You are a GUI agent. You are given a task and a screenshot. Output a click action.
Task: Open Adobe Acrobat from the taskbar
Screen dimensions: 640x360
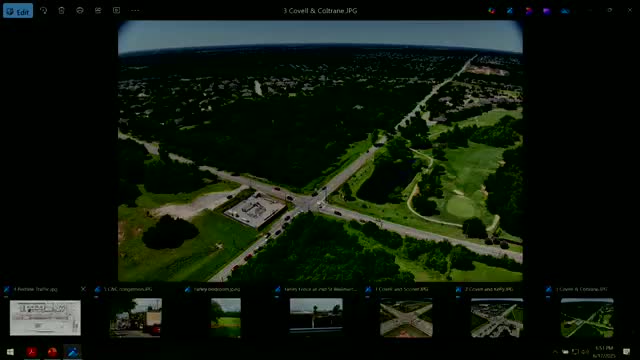tap(32, 352)
